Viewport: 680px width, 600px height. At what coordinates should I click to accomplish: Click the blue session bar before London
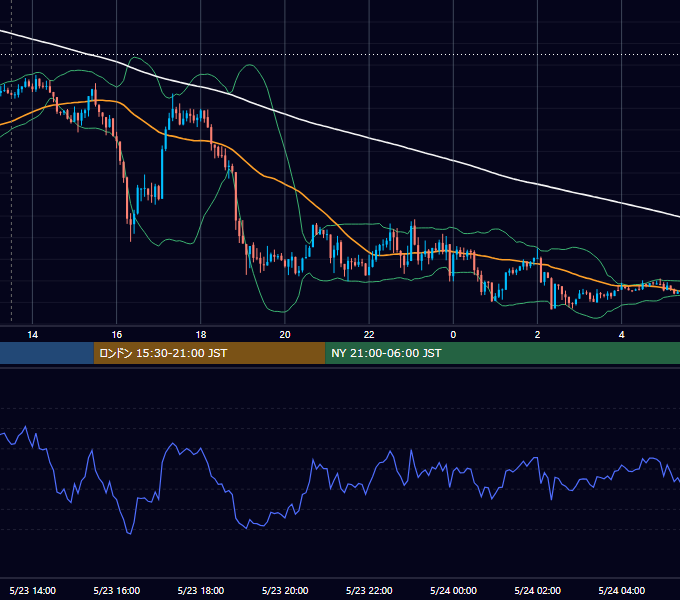(47, 353)
